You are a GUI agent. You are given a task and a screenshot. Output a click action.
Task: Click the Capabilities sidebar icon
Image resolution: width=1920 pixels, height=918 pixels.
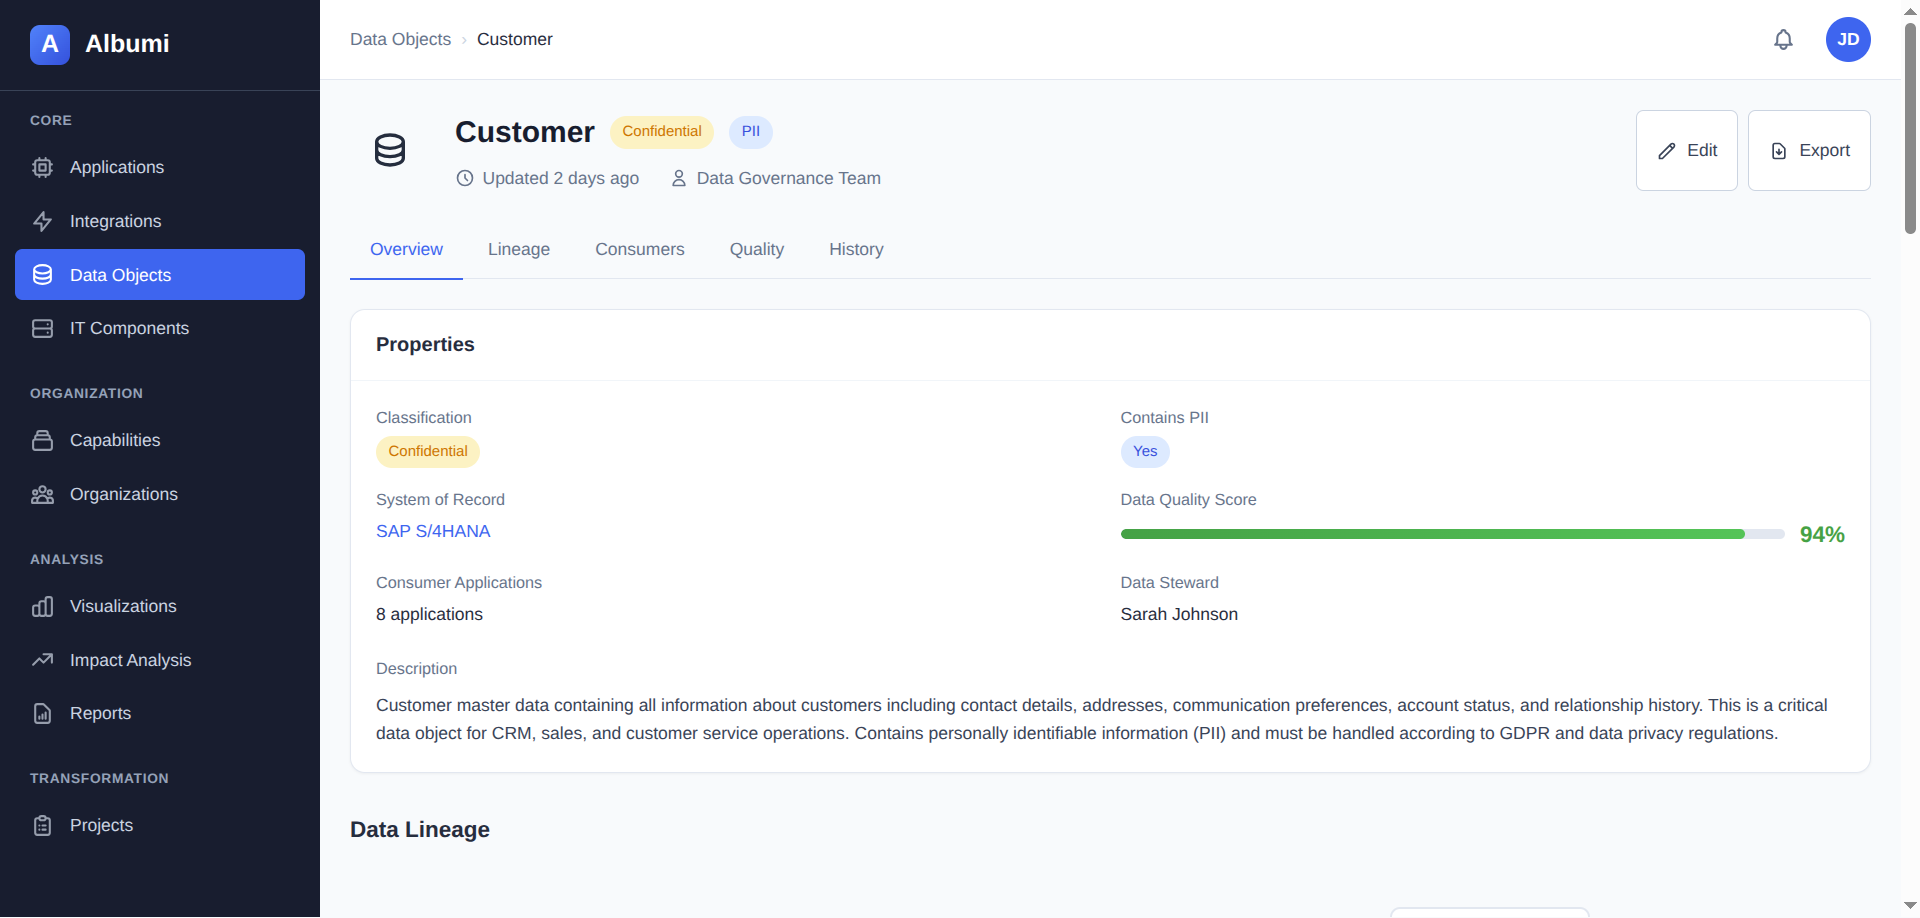pos(42,441)
